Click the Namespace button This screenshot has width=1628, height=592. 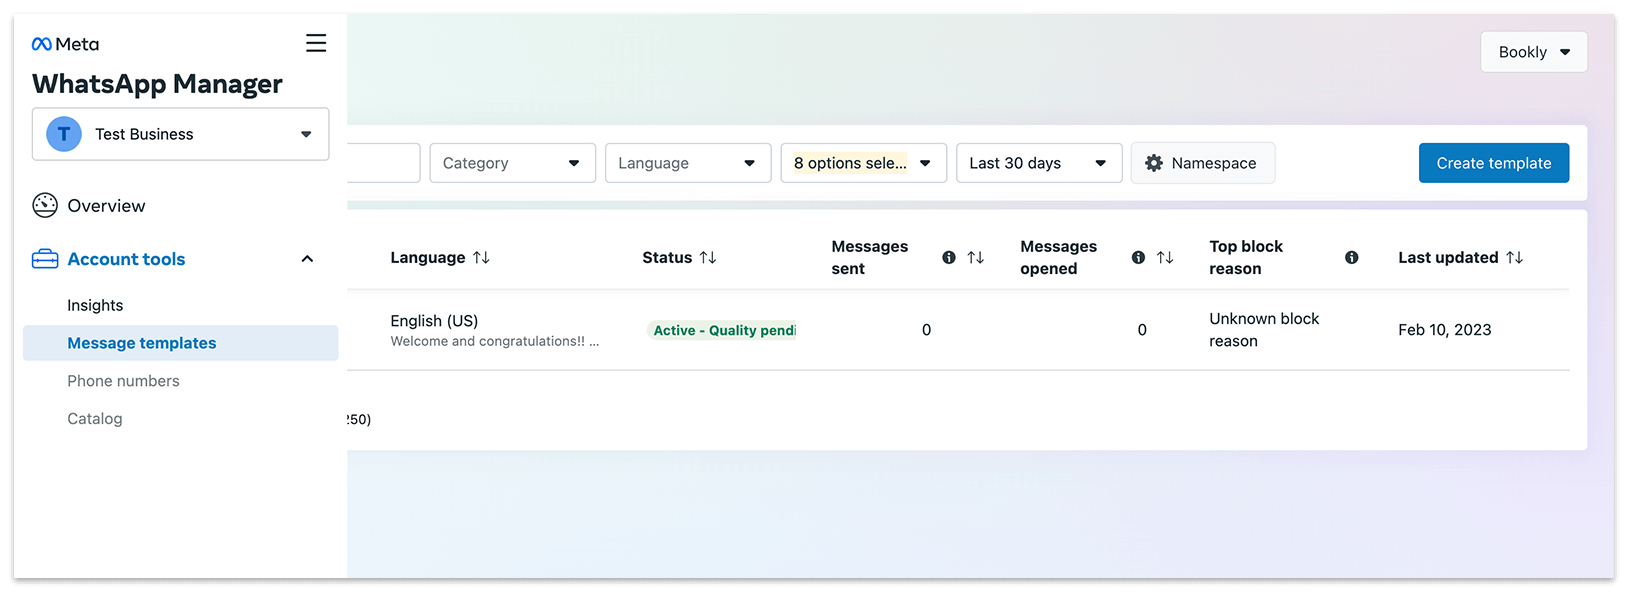(1203, 163)
